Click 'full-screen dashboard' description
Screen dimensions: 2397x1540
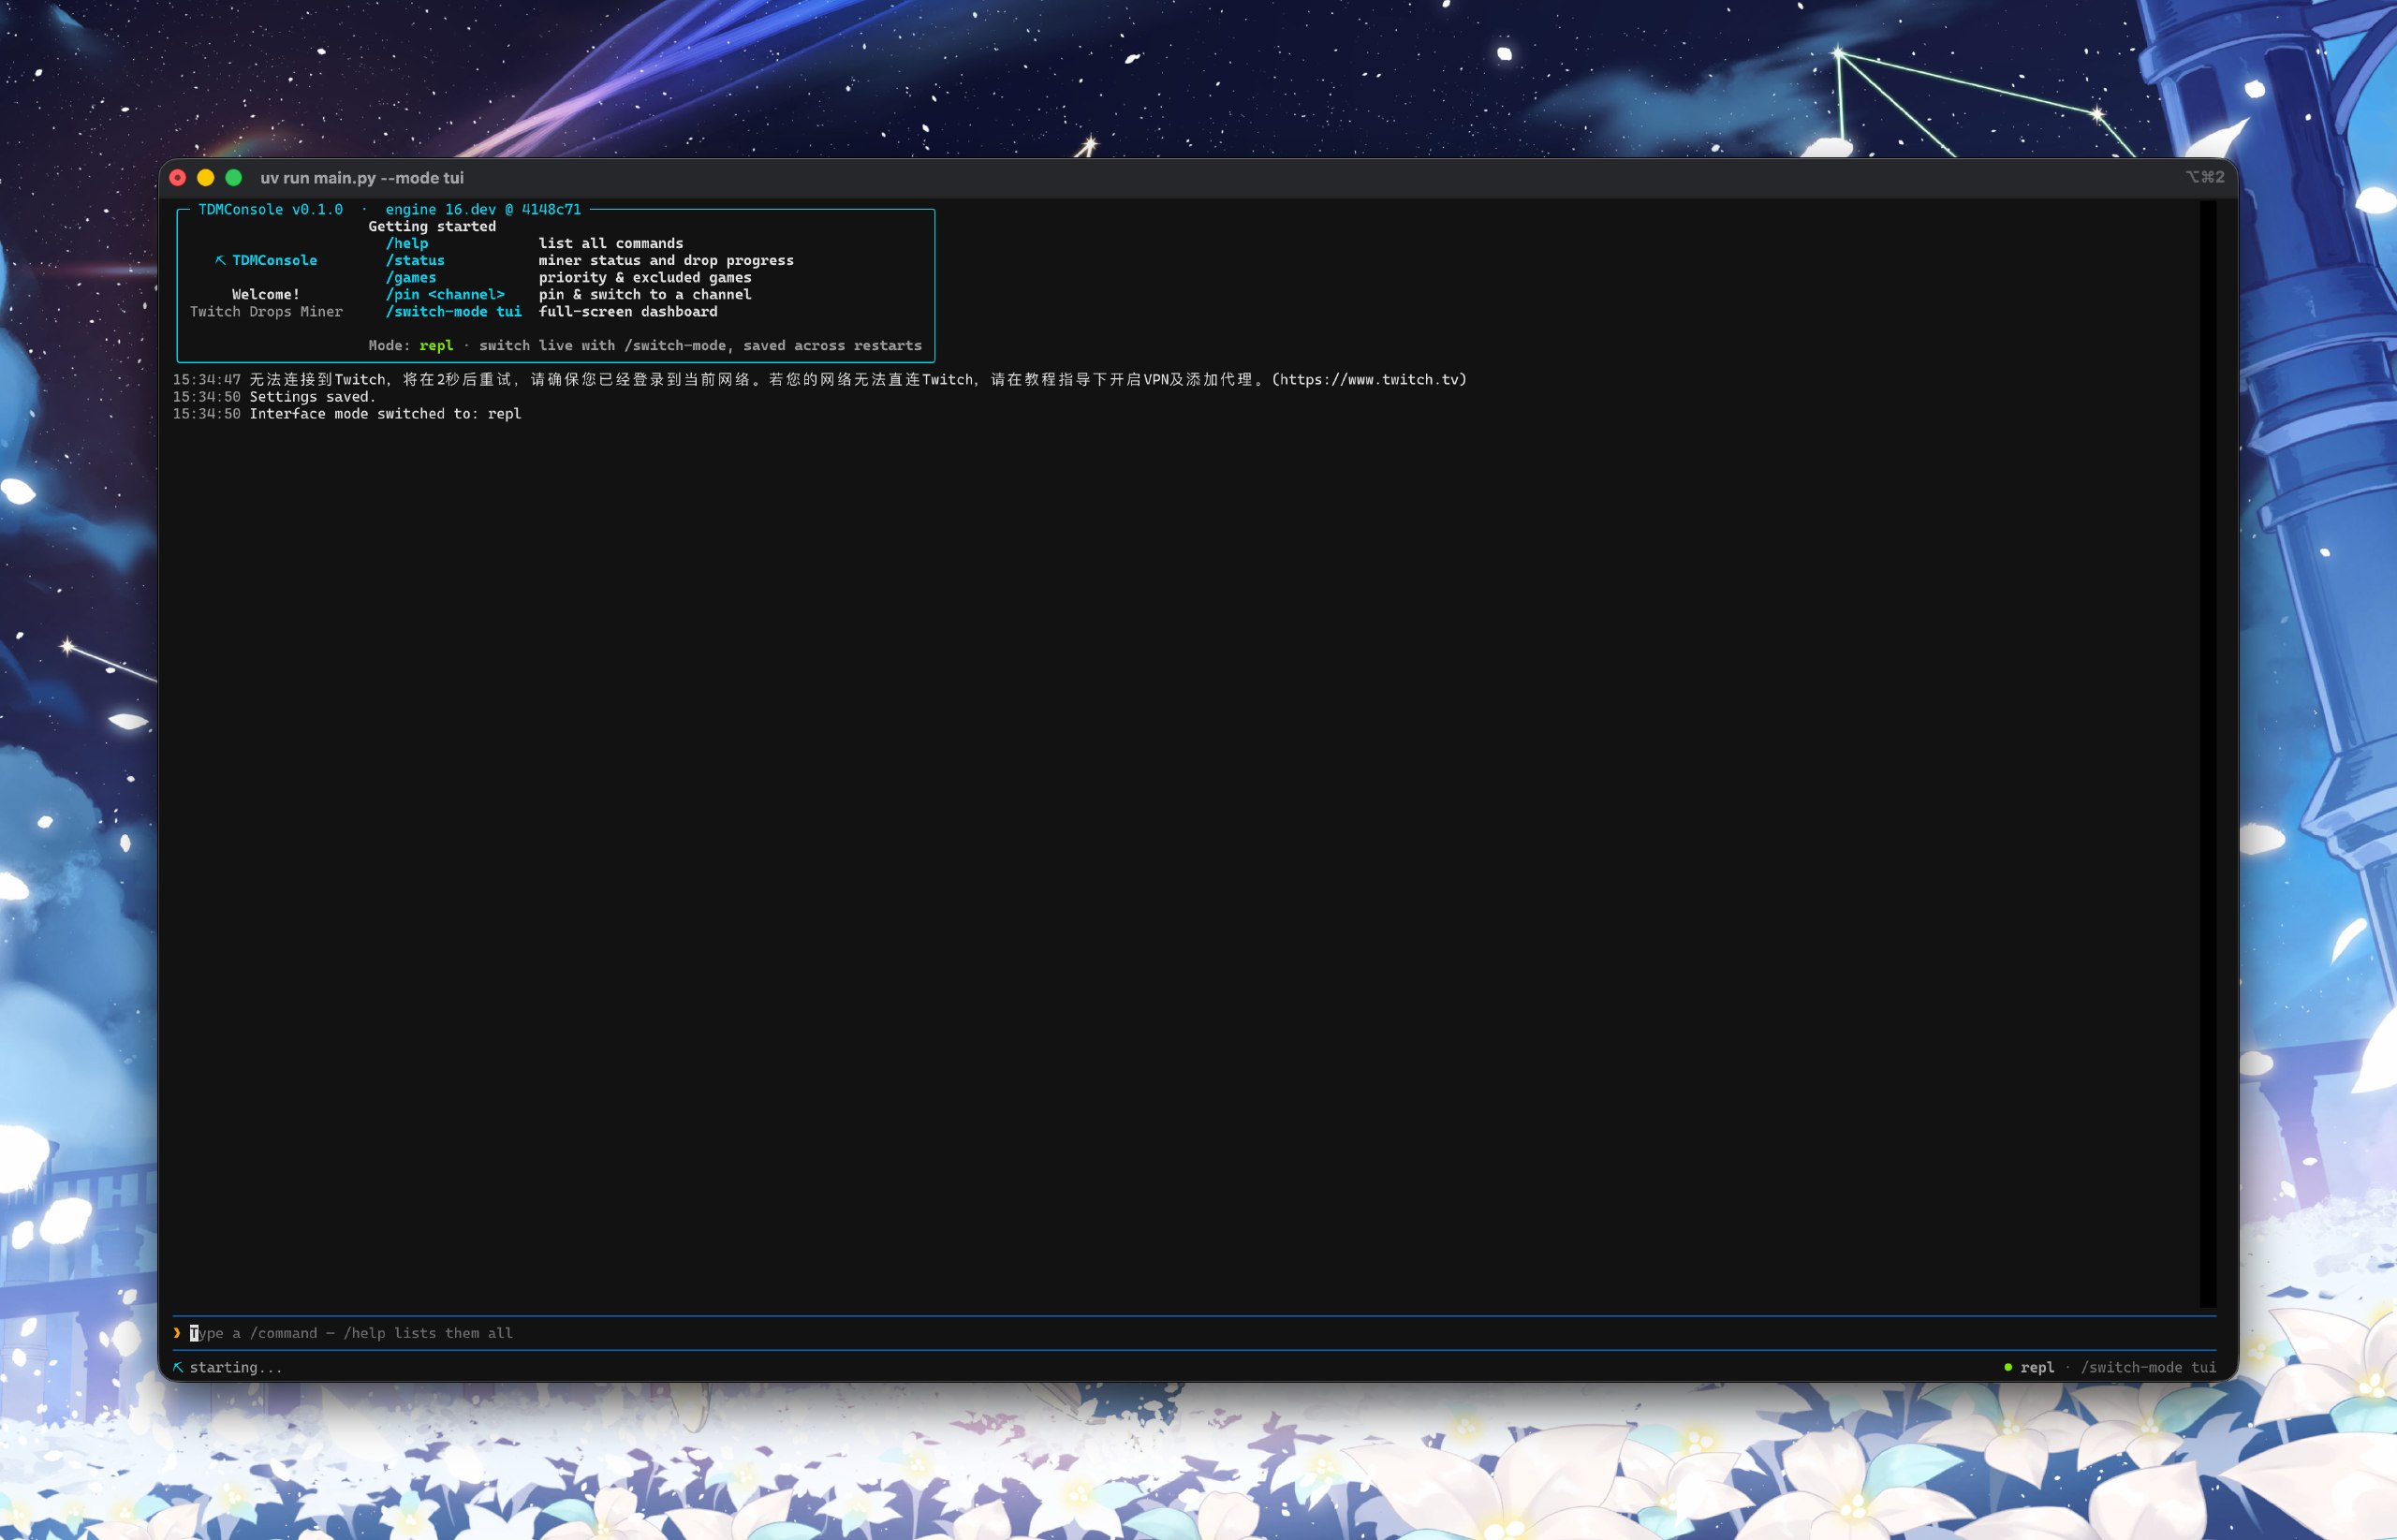click(628, 311)
